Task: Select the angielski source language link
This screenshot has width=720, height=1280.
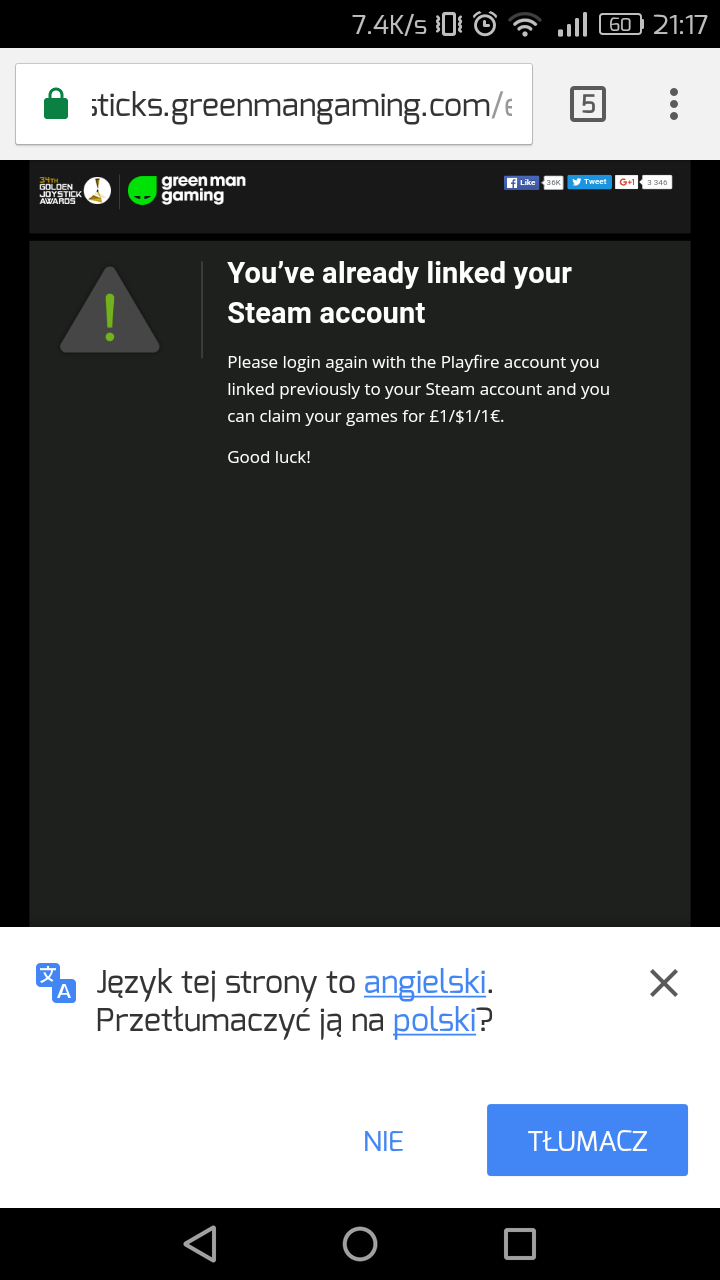Action: [x=425, y=983]
